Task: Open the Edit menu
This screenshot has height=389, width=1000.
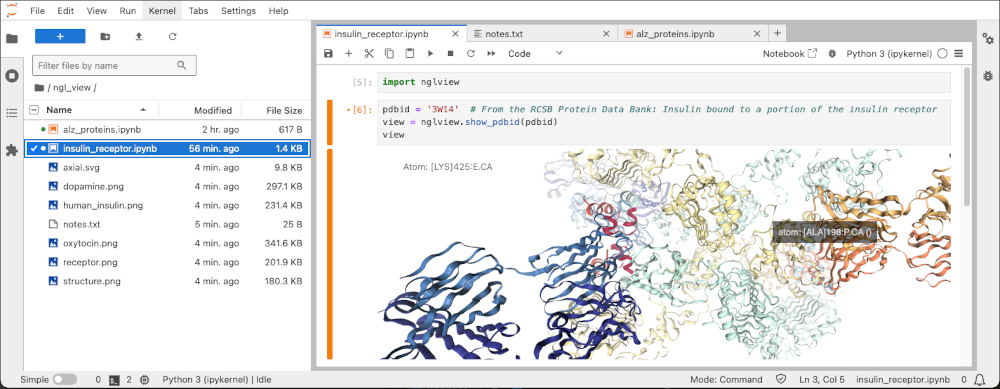Action: click(x=65, y=11)
